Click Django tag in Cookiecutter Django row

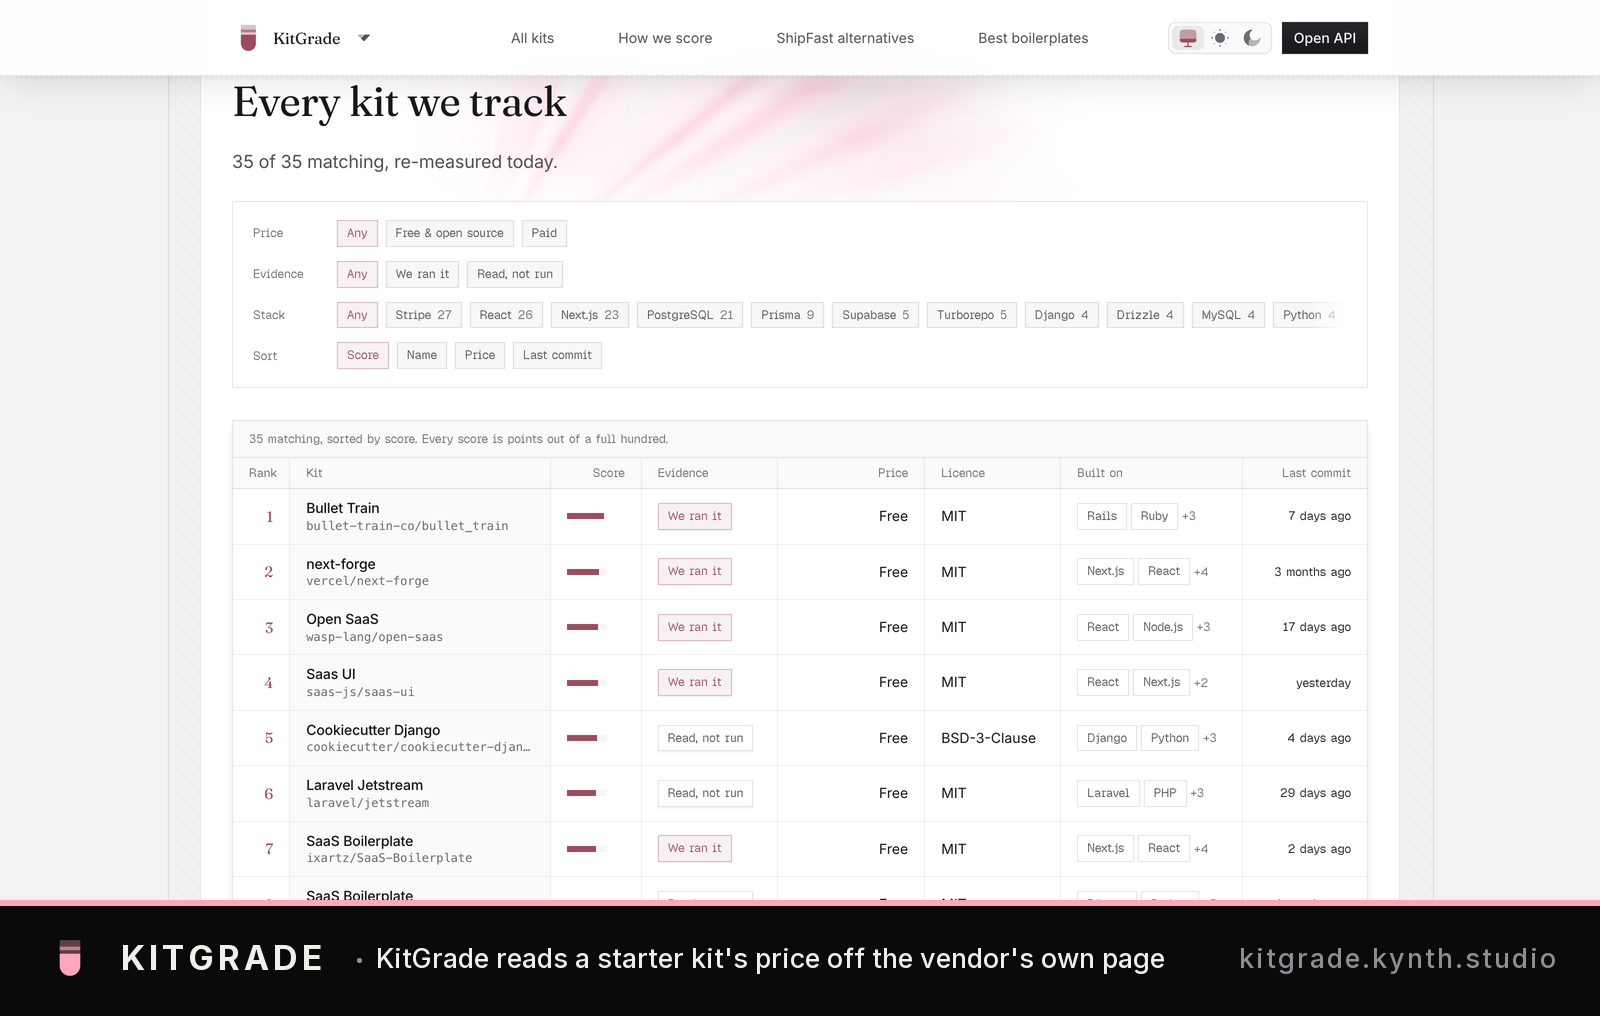click(1107, 738)
